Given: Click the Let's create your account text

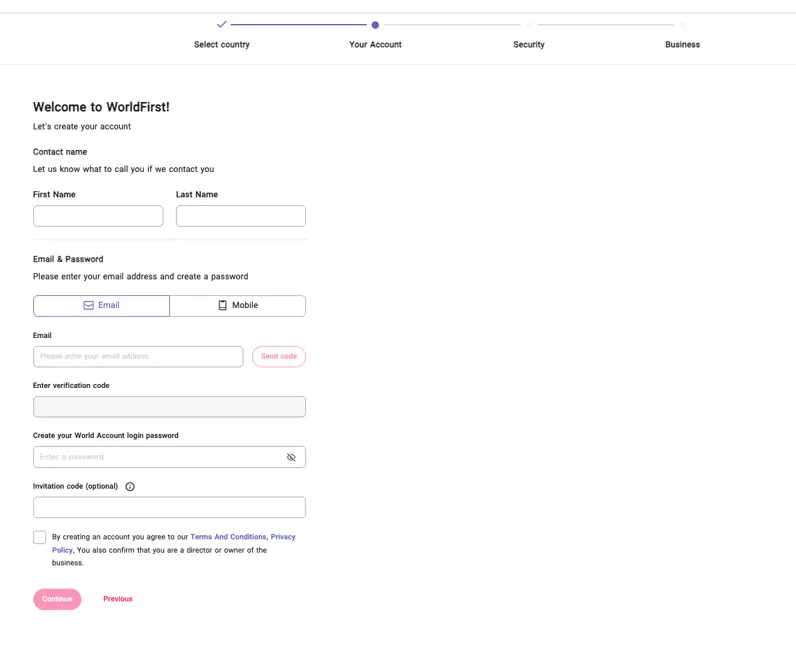Looking at the screenshot, I should (82, 126).
